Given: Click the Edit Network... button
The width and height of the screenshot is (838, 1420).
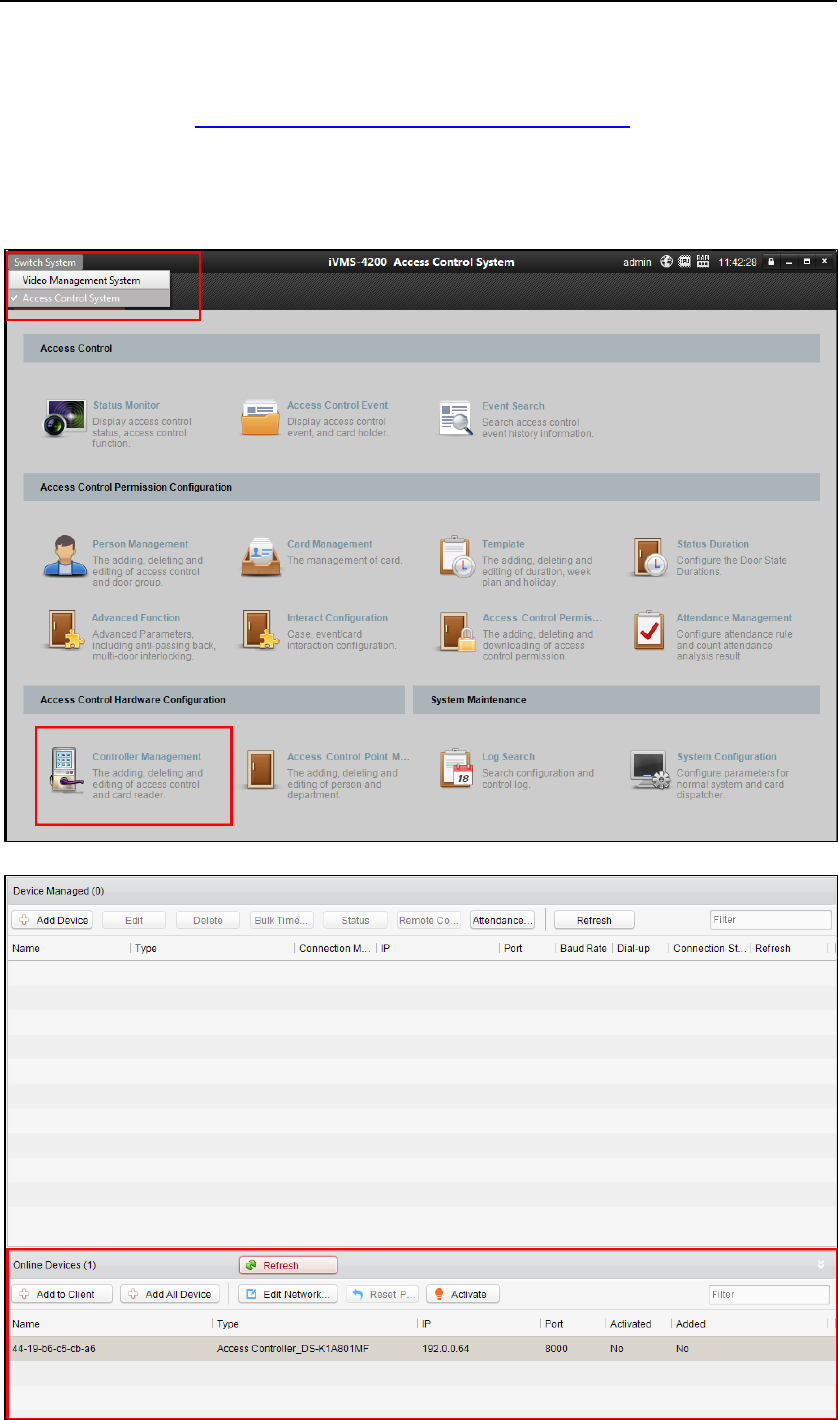Looking at the screenshot, I should [x=288, y=1294].
